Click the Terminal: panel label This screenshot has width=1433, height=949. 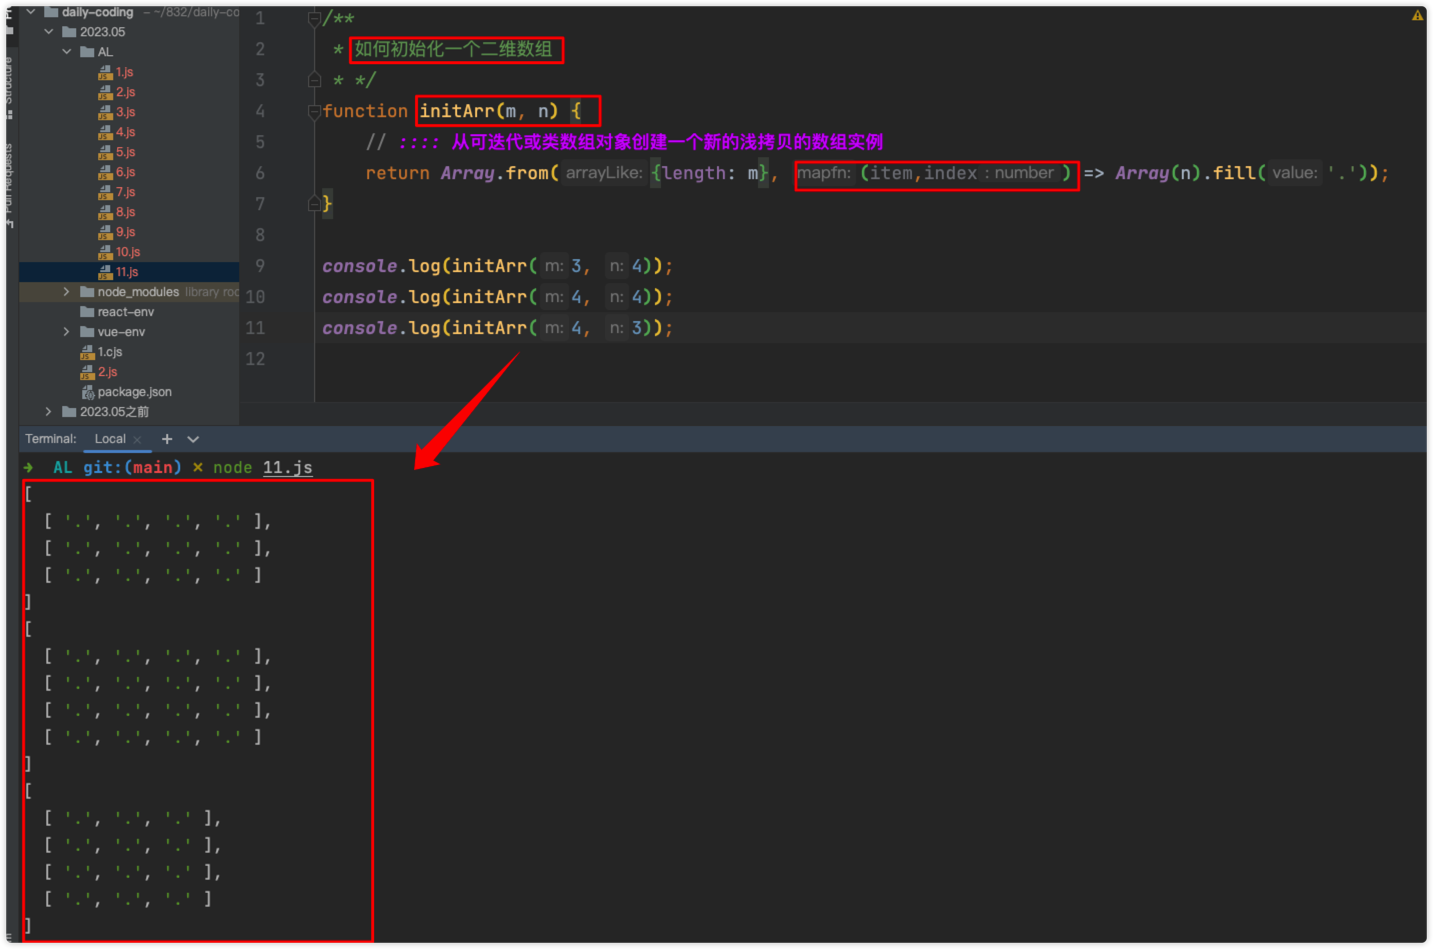pyautogui.click(x=51, y=439)
